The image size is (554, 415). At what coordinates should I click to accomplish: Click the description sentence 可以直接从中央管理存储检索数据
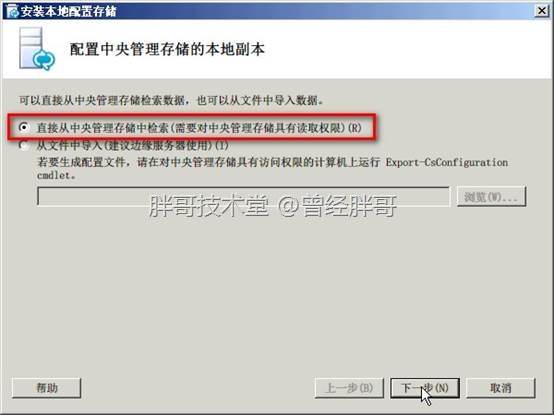coord(171,100)
